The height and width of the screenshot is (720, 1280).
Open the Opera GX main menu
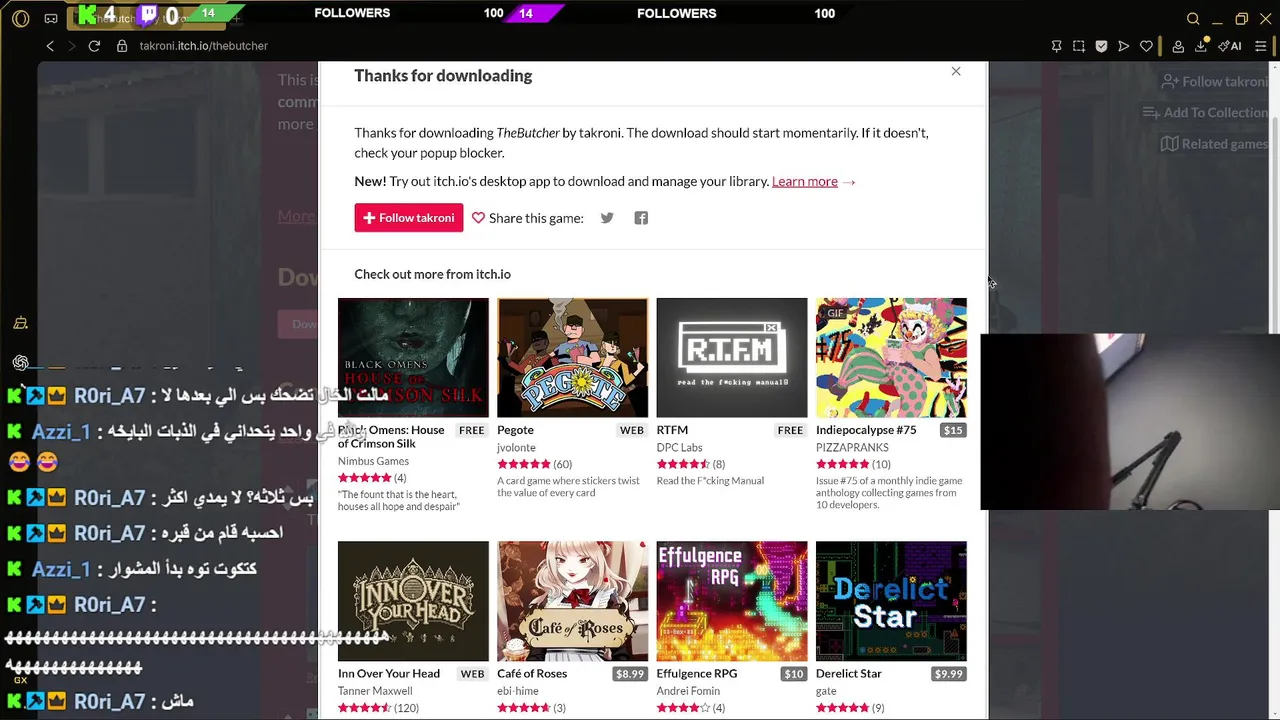click(21, 19)
